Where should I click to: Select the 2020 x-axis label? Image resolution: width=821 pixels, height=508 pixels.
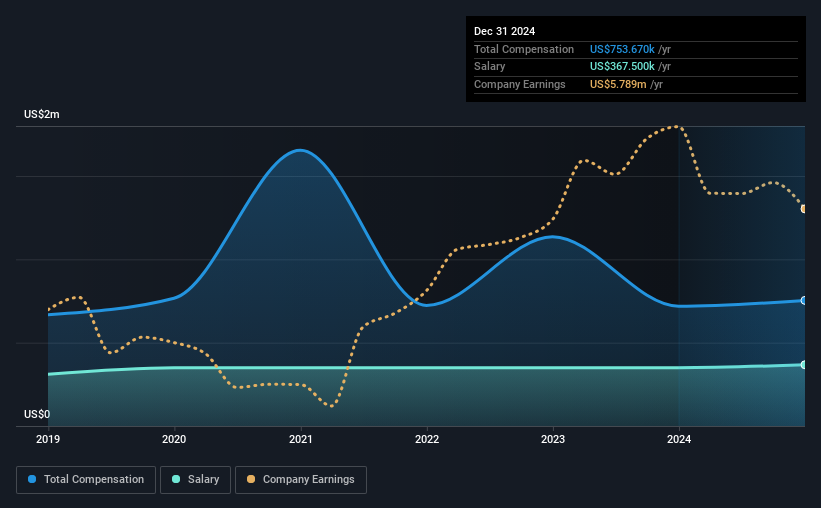[174, 439]
